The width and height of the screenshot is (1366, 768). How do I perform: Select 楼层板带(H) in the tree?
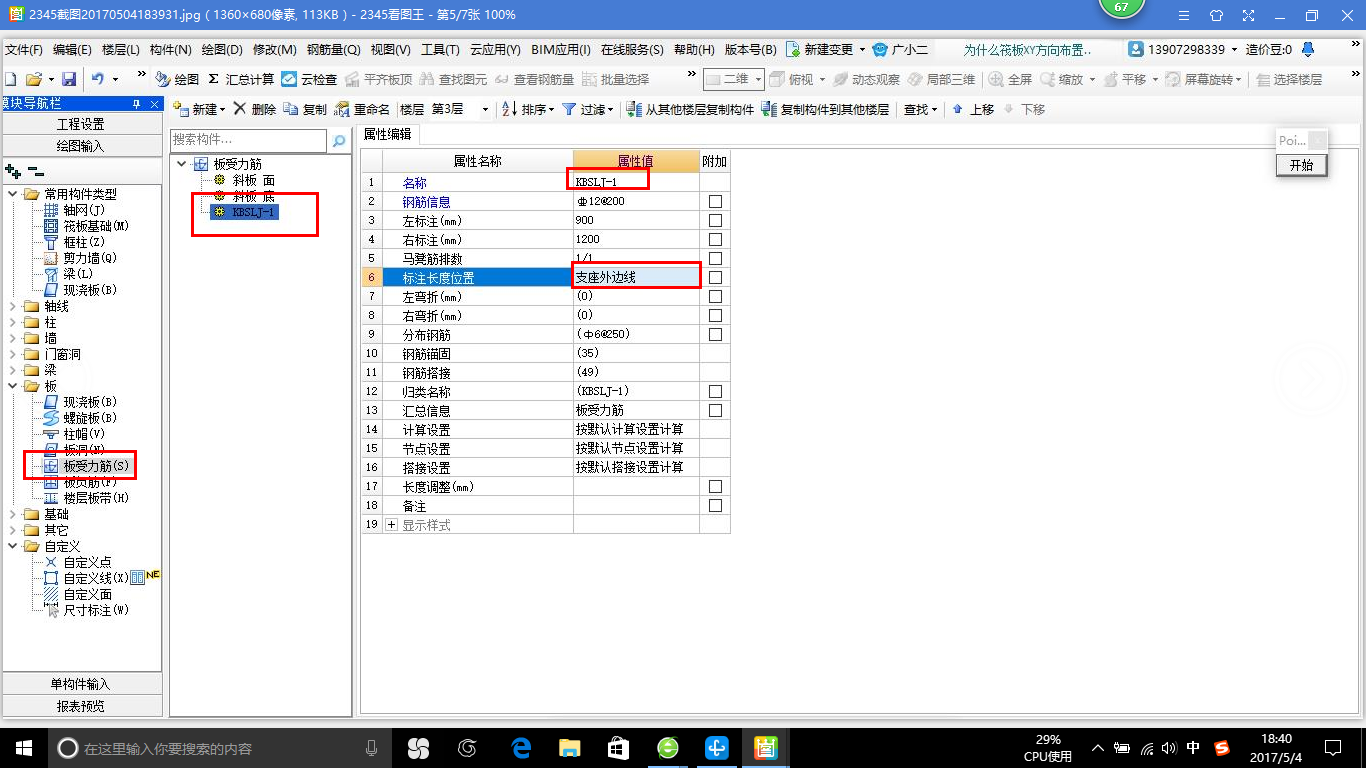(96, 498)
